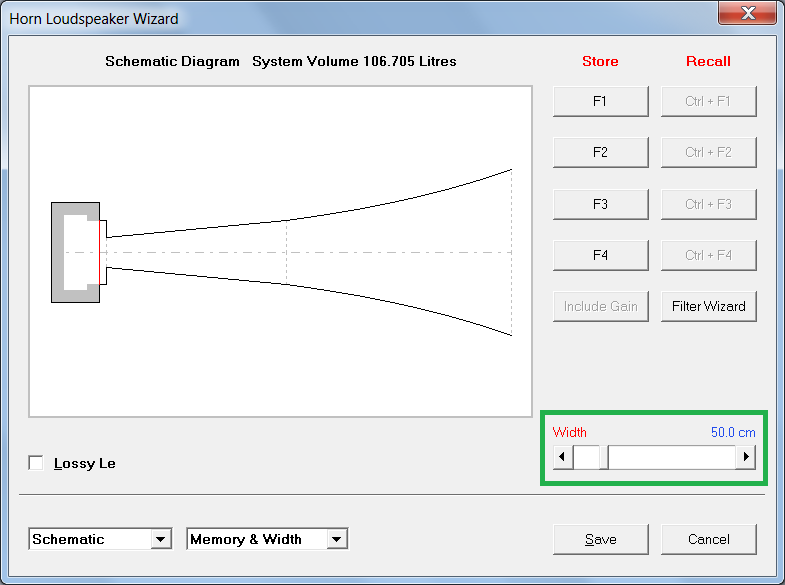Store settings with the F2 button
Image resolution: width=785 pixels, height=585 pixels.
pos(601,153)
